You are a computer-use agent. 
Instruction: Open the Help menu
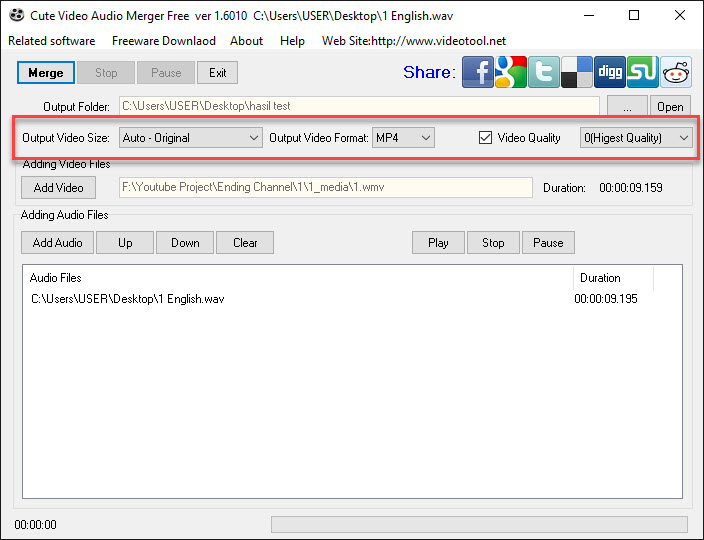[x=292, y=41]
